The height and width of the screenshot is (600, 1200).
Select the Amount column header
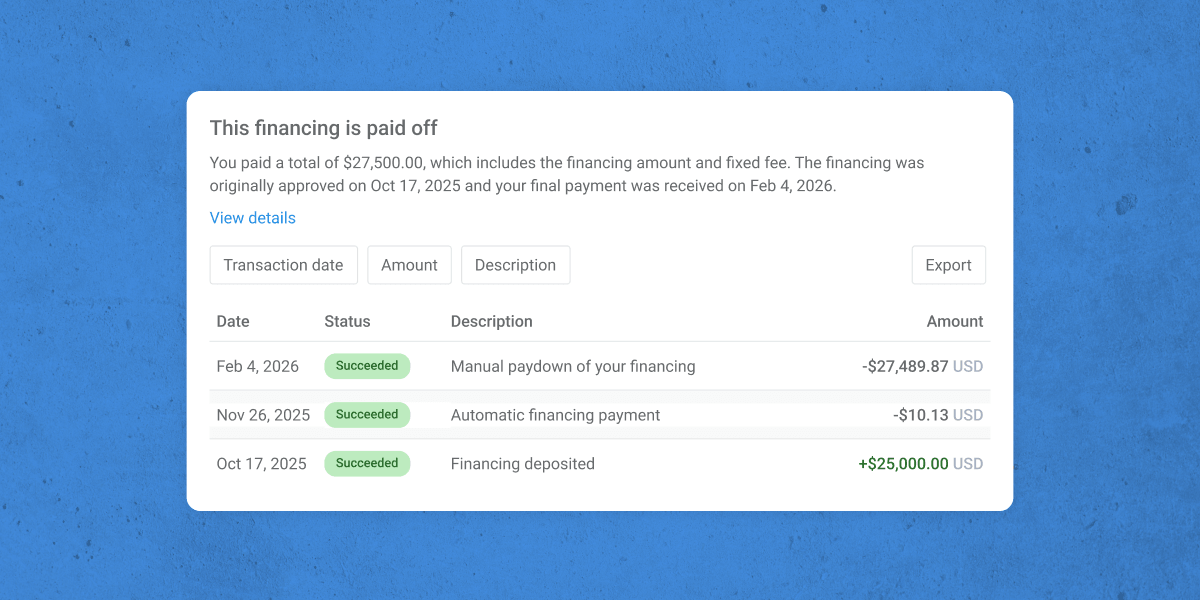[954, 321]
